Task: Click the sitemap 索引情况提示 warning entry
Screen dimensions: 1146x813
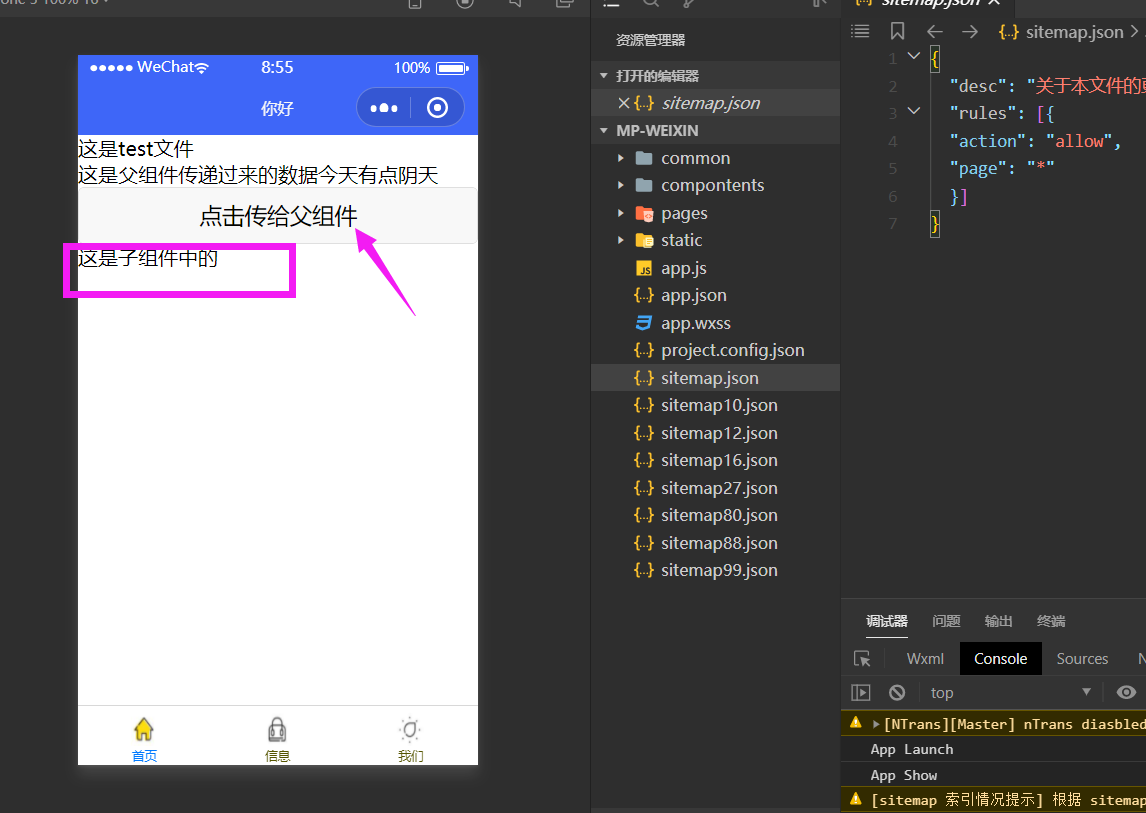Action: click(x=994, y=800)
